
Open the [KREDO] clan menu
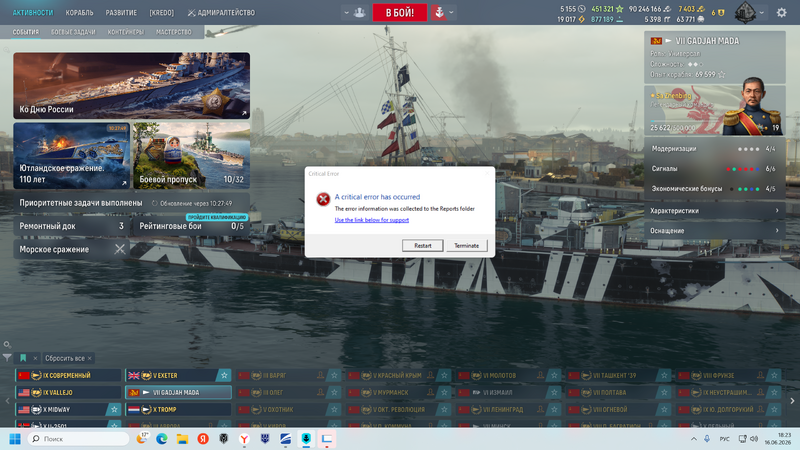click(x=161, y=12)
